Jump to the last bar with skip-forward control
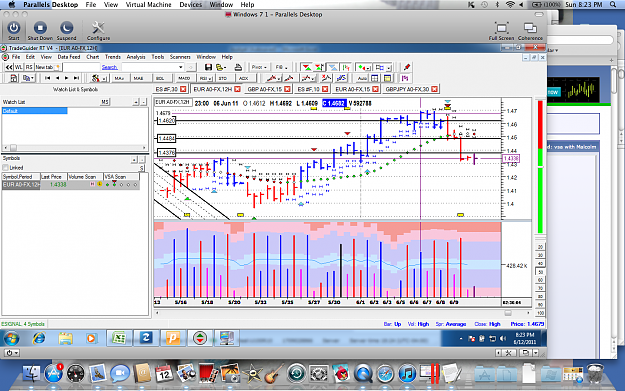The image size is (625, 391). (76, 78)
